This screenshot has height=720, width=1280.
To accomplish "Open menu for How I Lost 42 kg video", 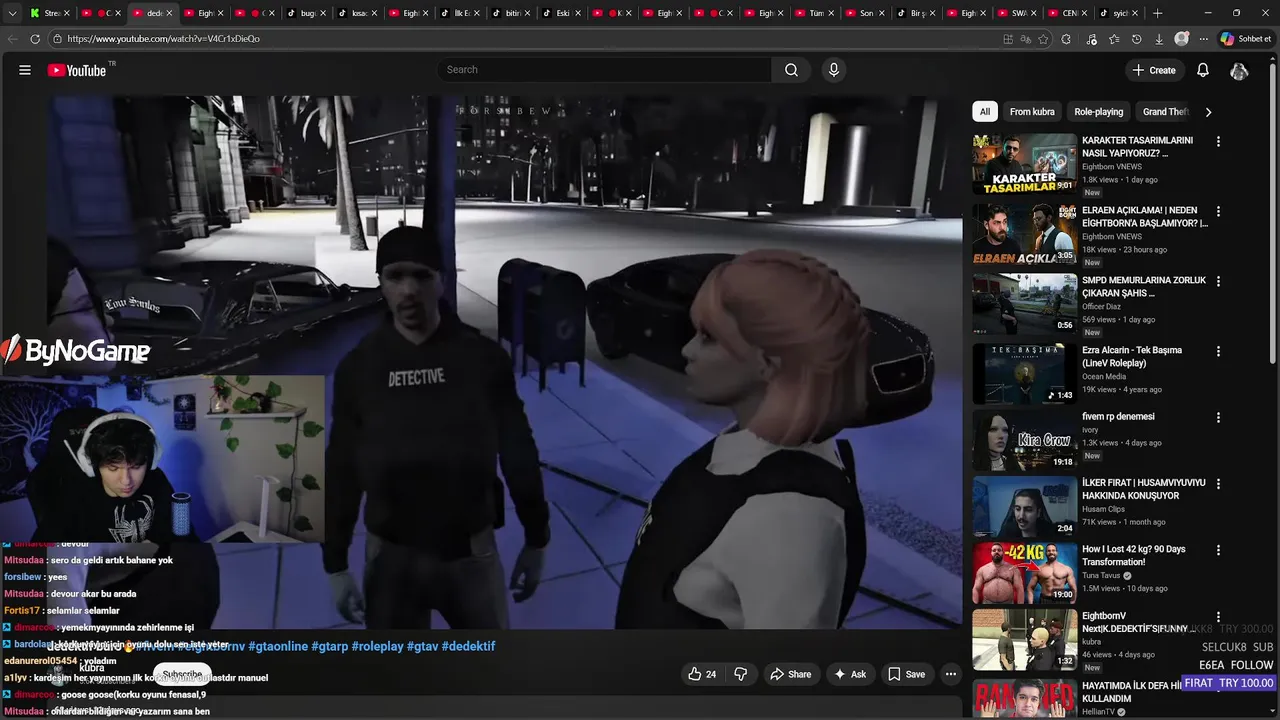I will 1218,551.
